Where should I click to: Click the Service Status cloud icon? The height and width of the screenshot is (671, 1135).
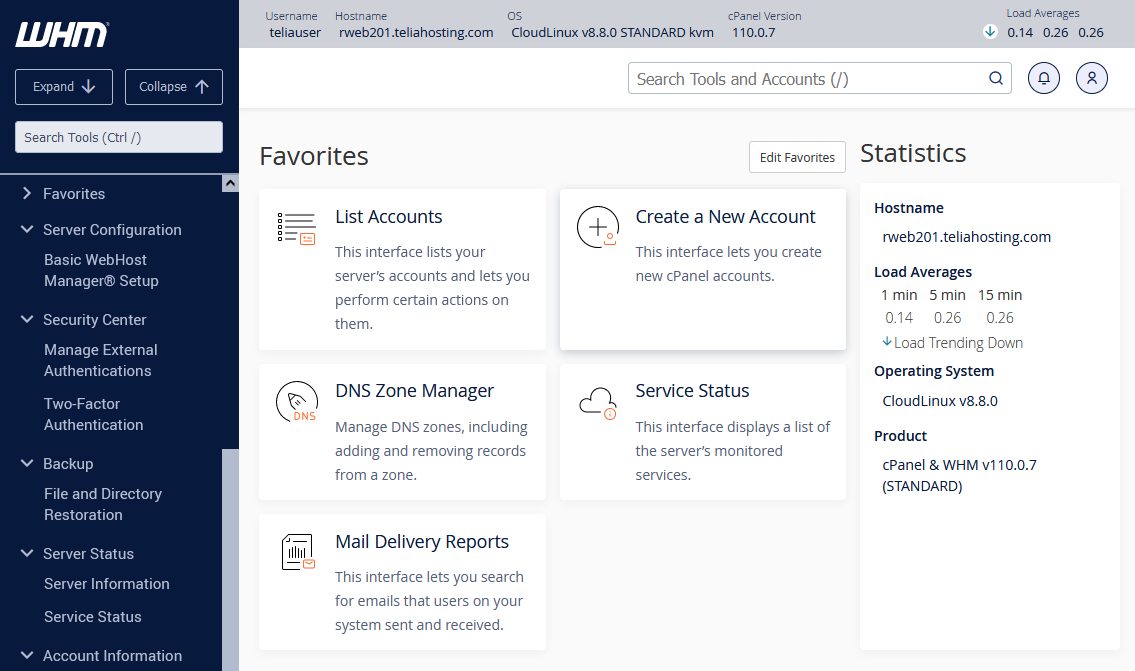[598, 402]
